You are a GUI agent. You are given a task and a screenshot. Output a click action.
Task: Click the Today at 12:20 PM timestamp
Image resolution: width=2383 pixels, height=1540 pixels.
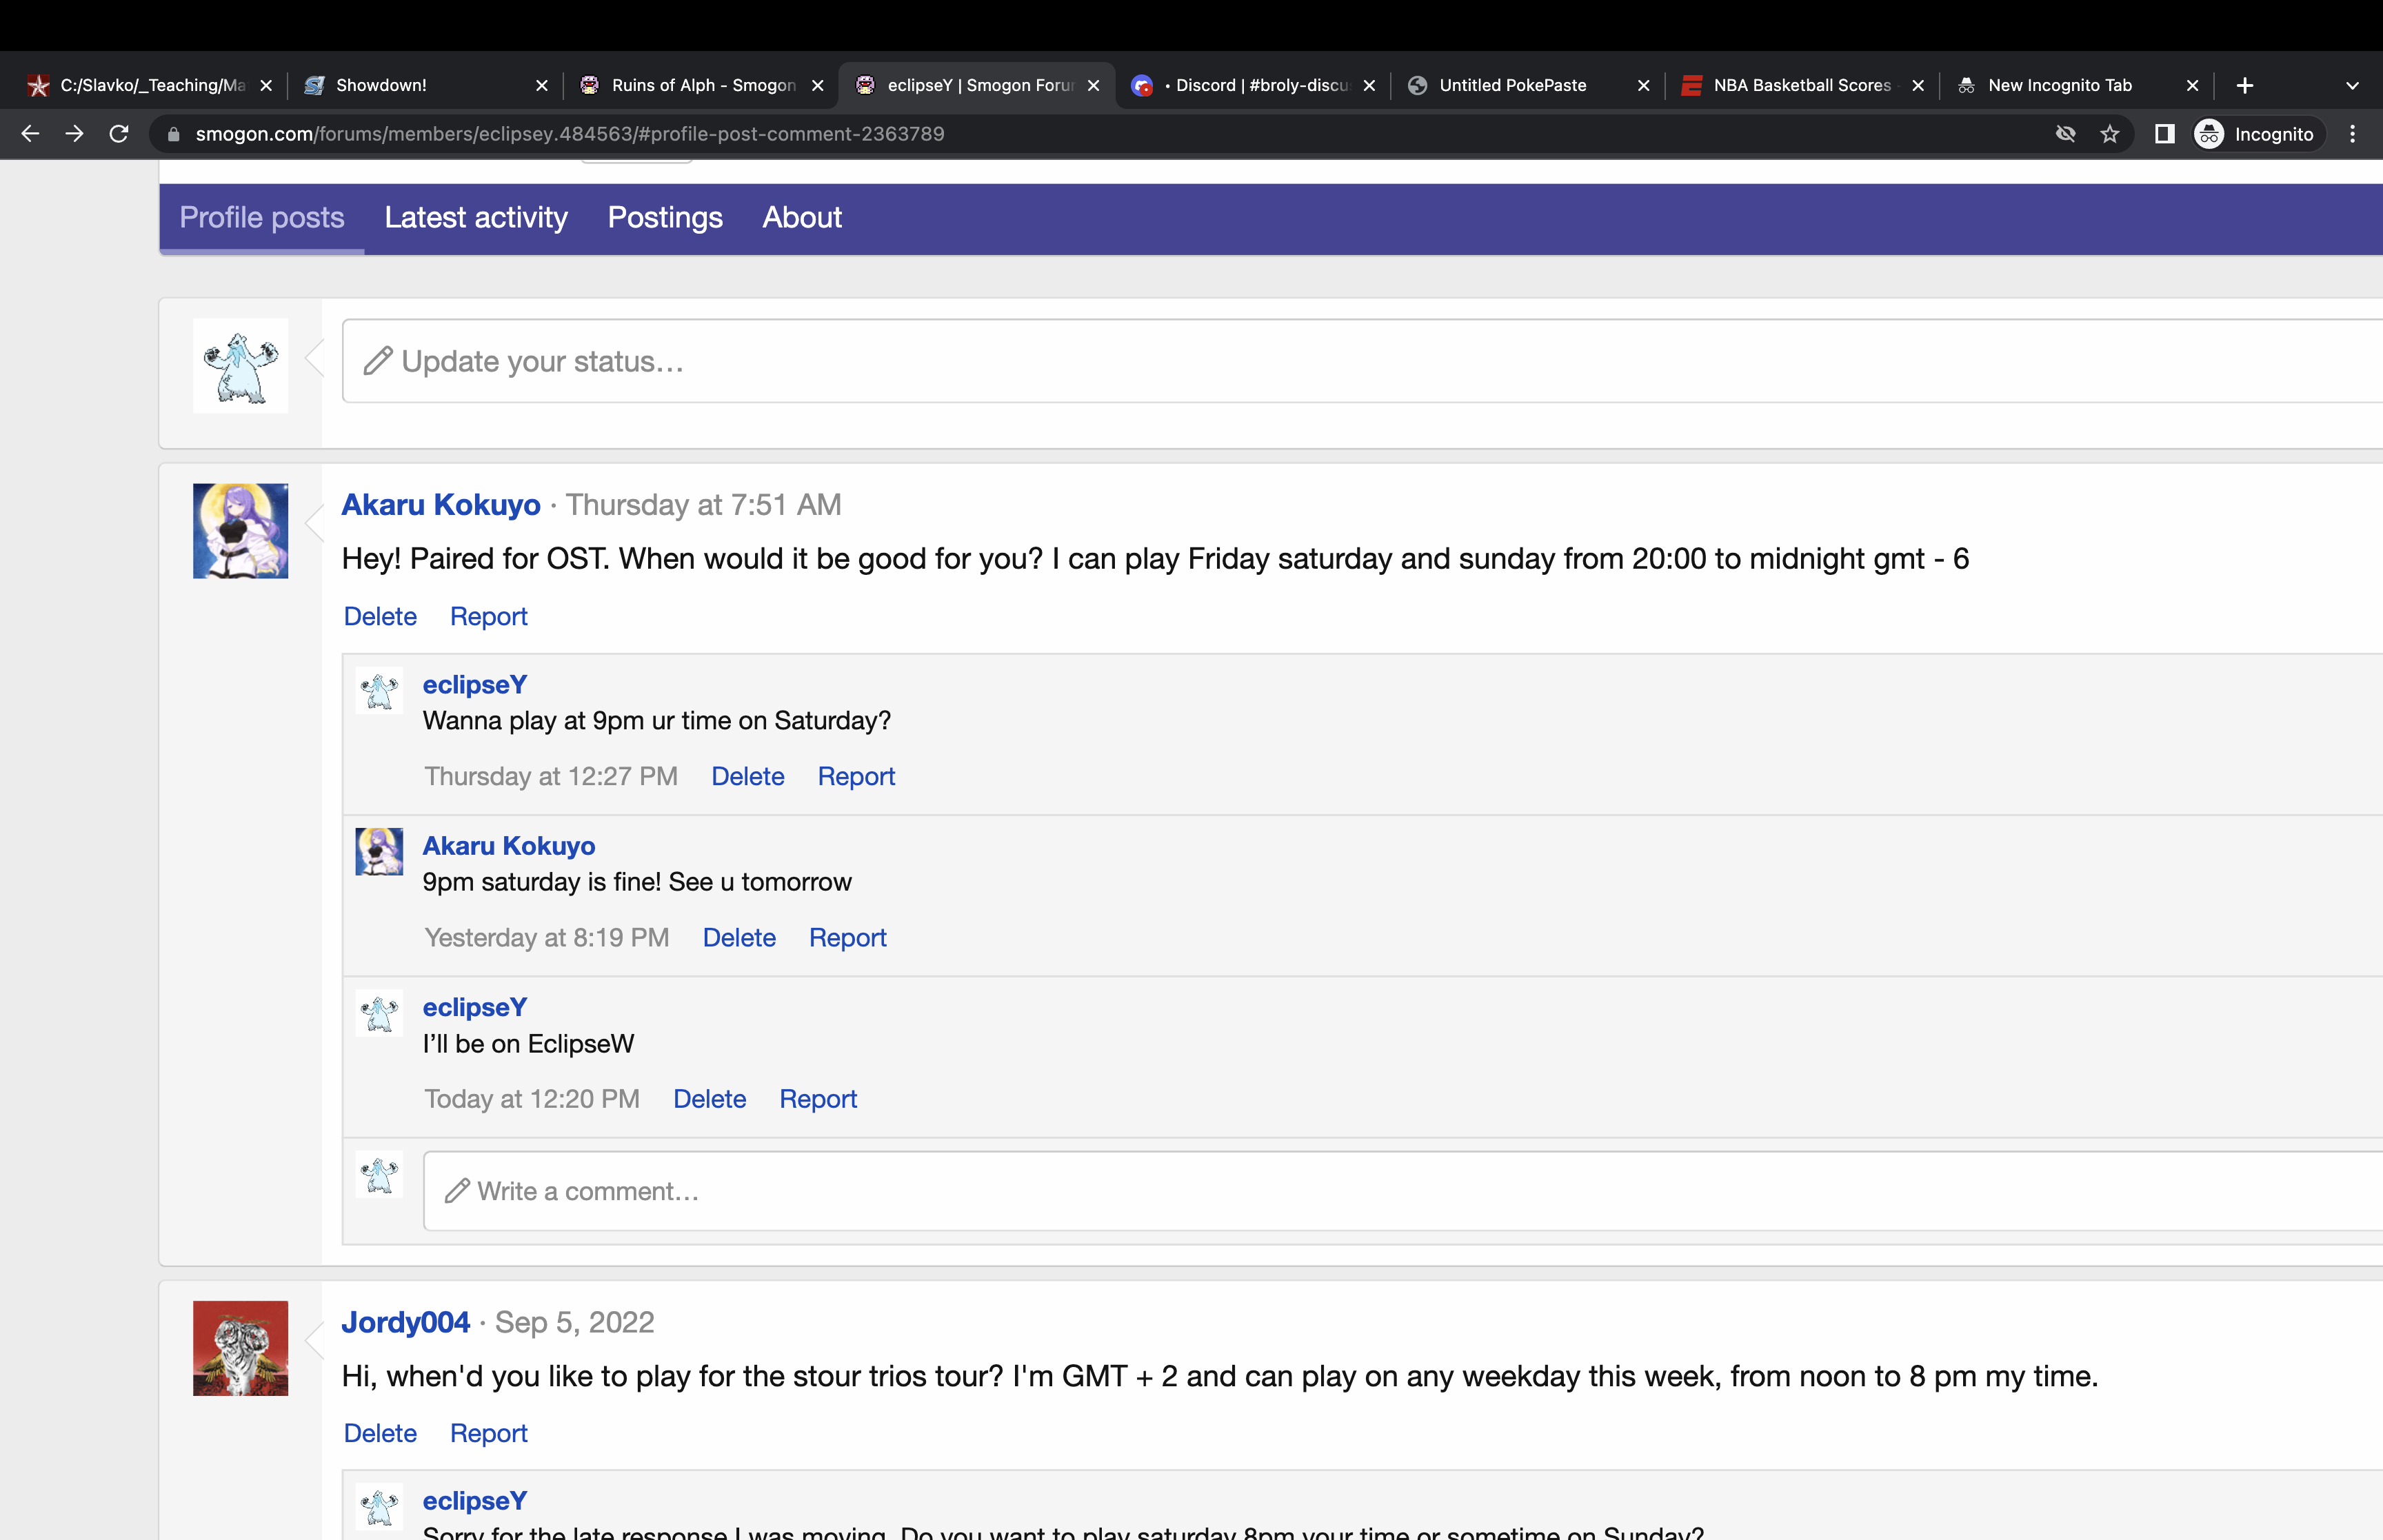(532, 1099)
